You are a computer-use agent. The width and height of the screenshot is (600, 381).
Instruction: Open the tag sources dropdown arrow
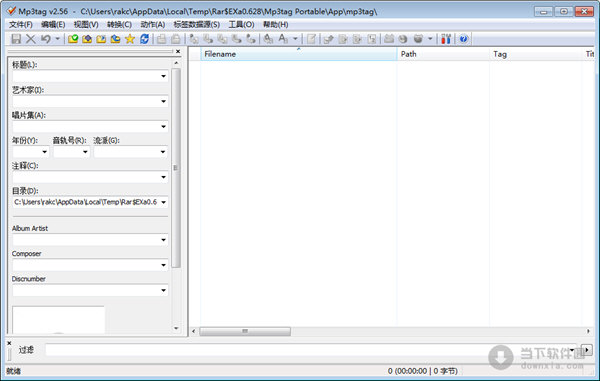point(430,39)
